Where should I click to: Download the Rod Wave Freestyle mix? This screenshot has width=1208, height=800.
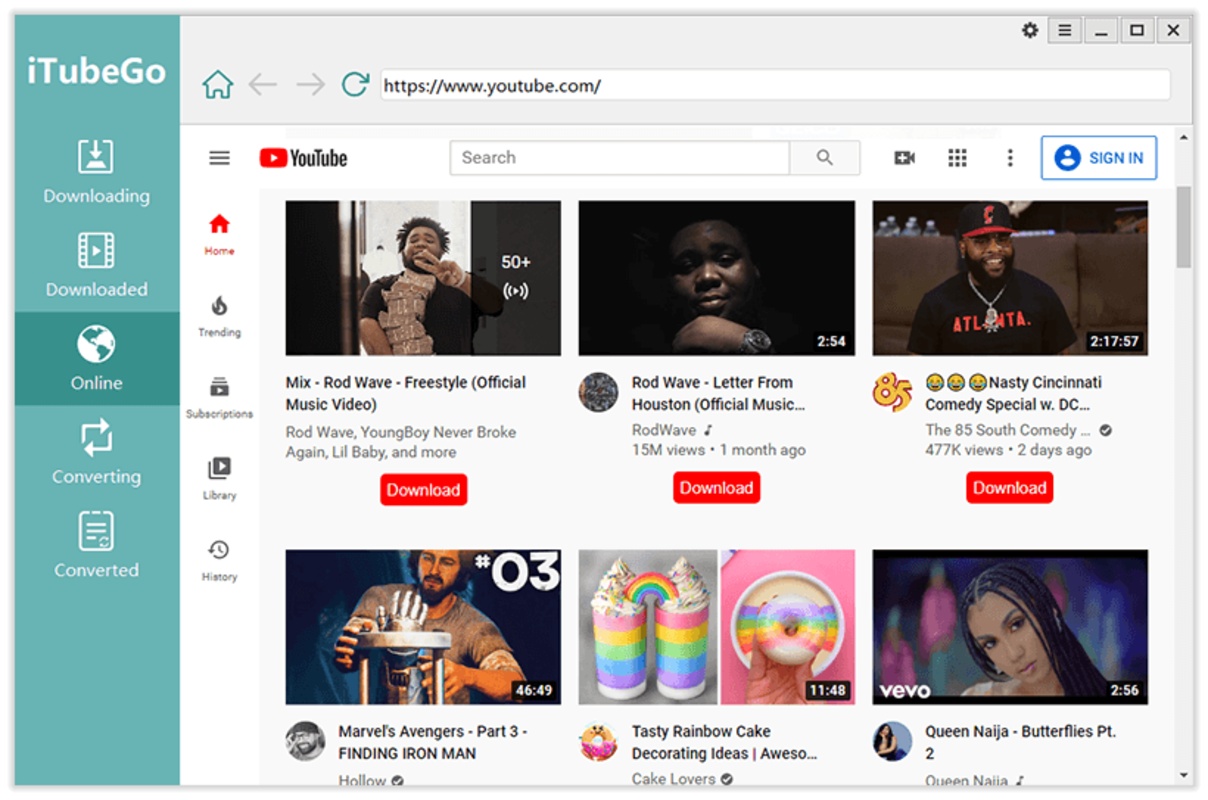[423, 490]
